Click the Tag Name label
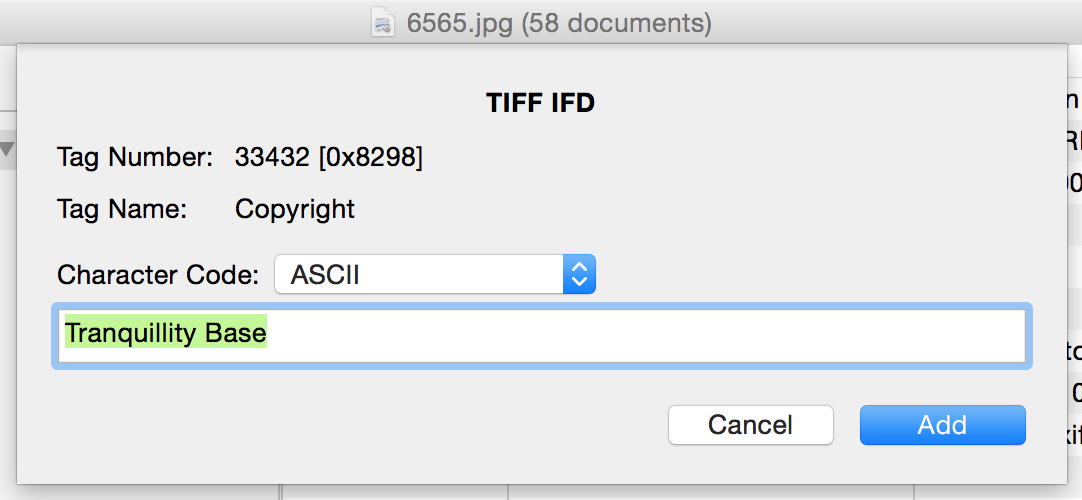 click(122, 209)
